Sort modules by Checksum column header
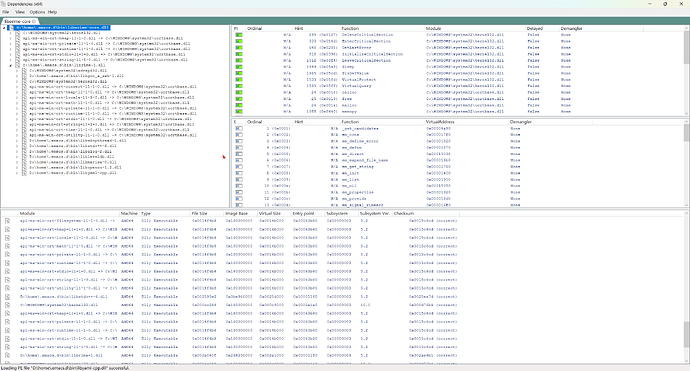Viewport: 690px width, 371px height. [404, 213]
